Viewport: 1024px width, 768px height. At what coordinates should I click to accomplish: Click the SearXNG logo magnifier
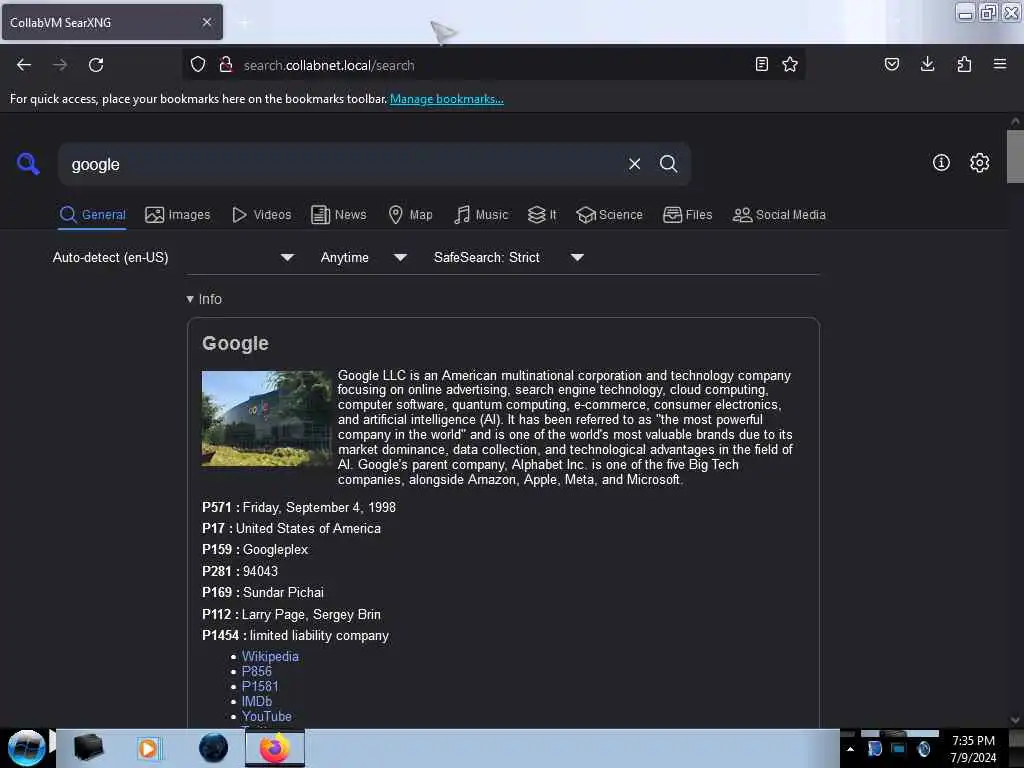[x=28, y=164]
